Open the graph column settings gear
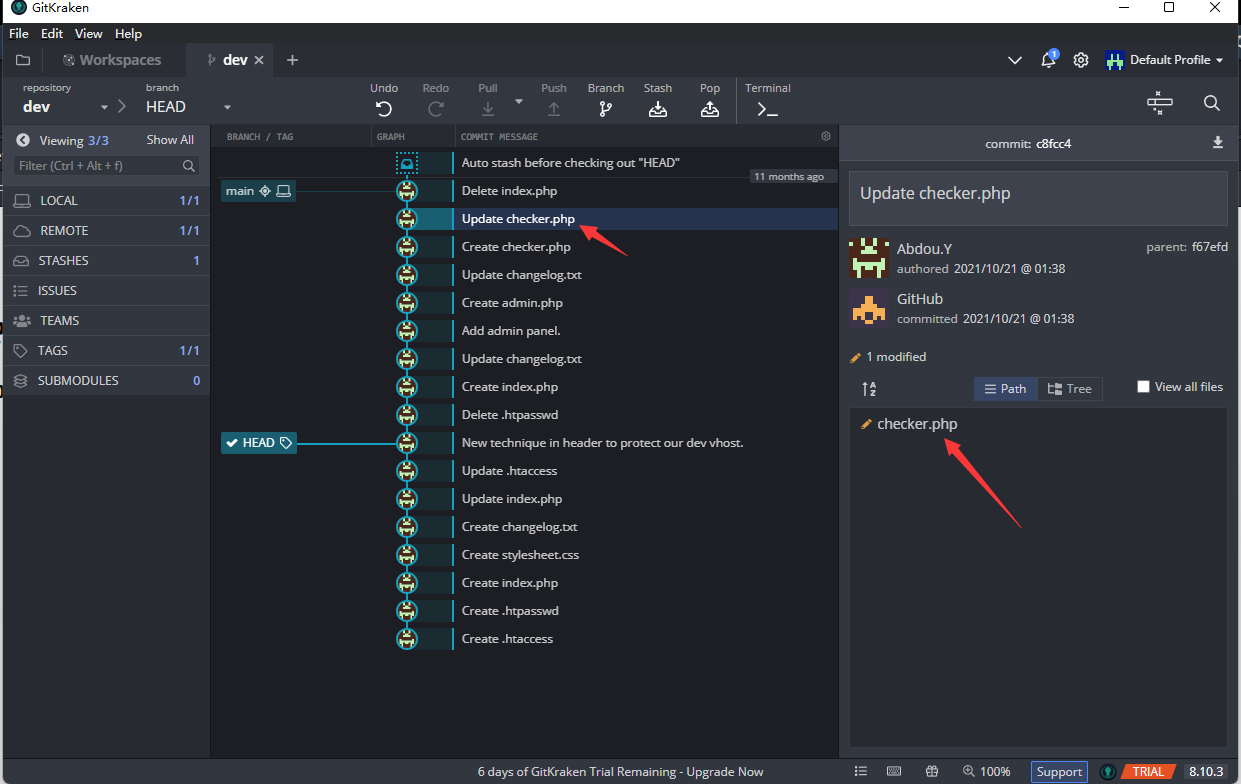This screenshot has width=1241, height=784. [826, 136]
